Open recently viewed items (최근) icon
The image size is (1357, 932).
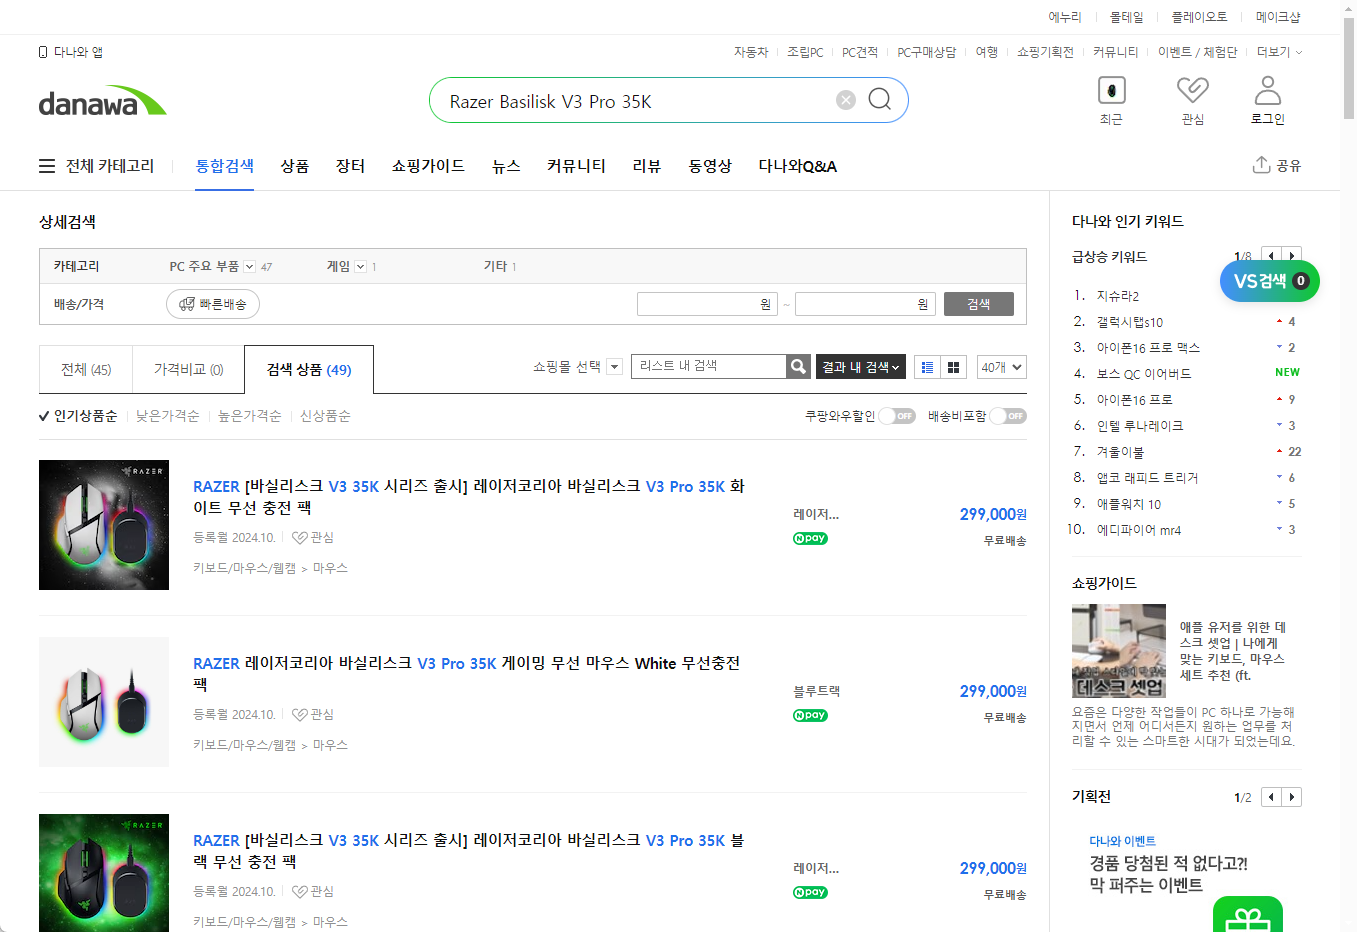(1111, 91)
